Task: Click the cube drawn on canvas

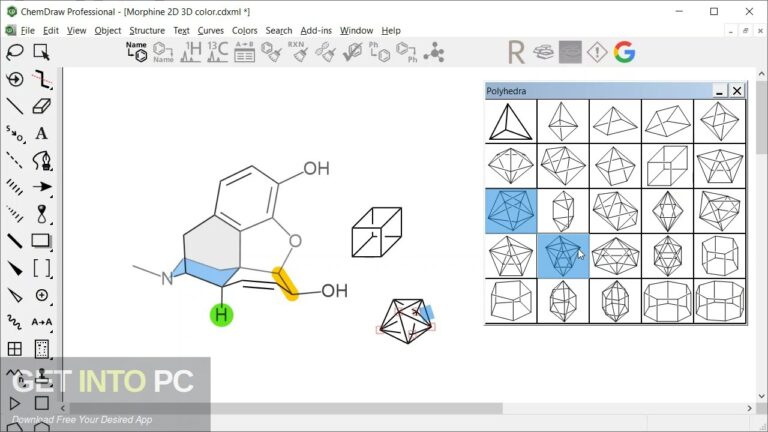Action: (x=377, y=232)
